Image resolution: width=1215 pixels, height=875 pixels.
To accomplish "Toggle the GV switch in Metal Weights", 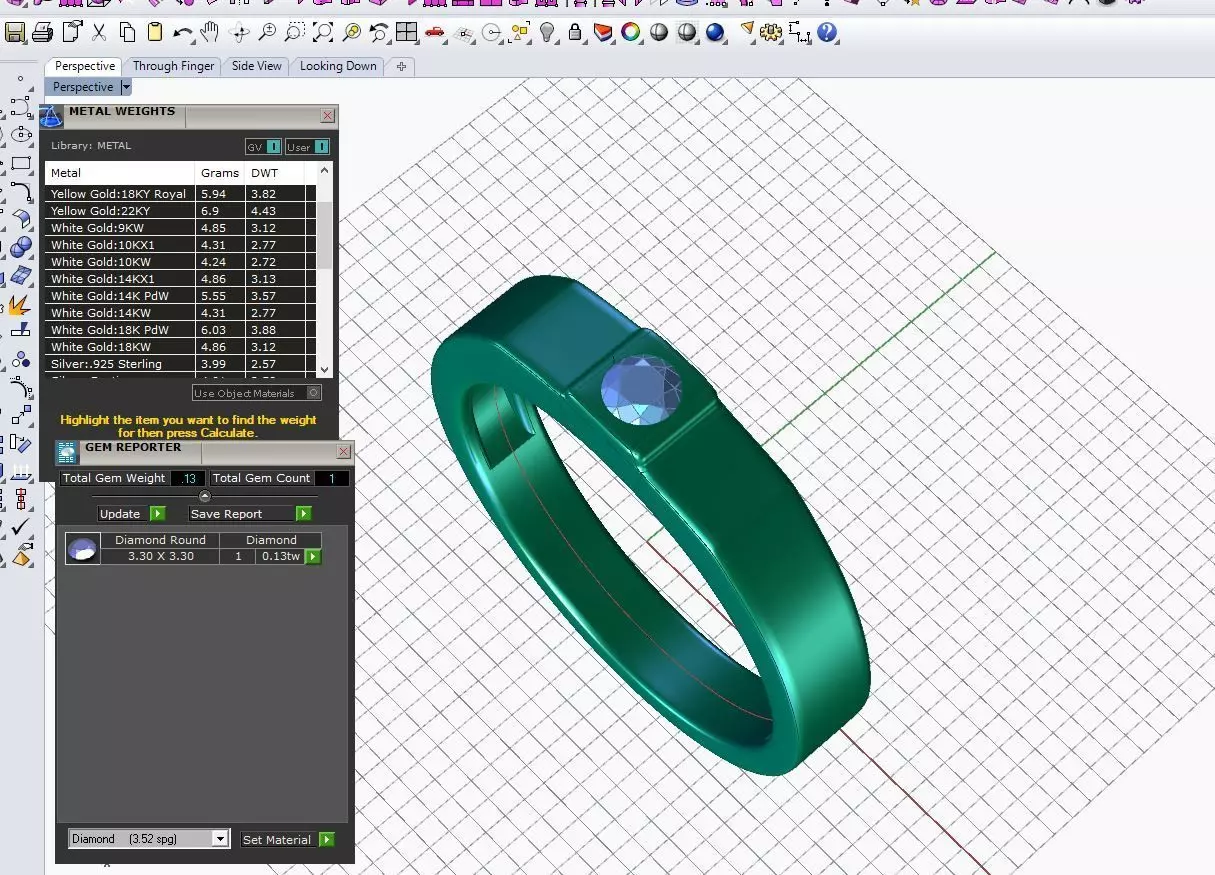I will [263, 147].
